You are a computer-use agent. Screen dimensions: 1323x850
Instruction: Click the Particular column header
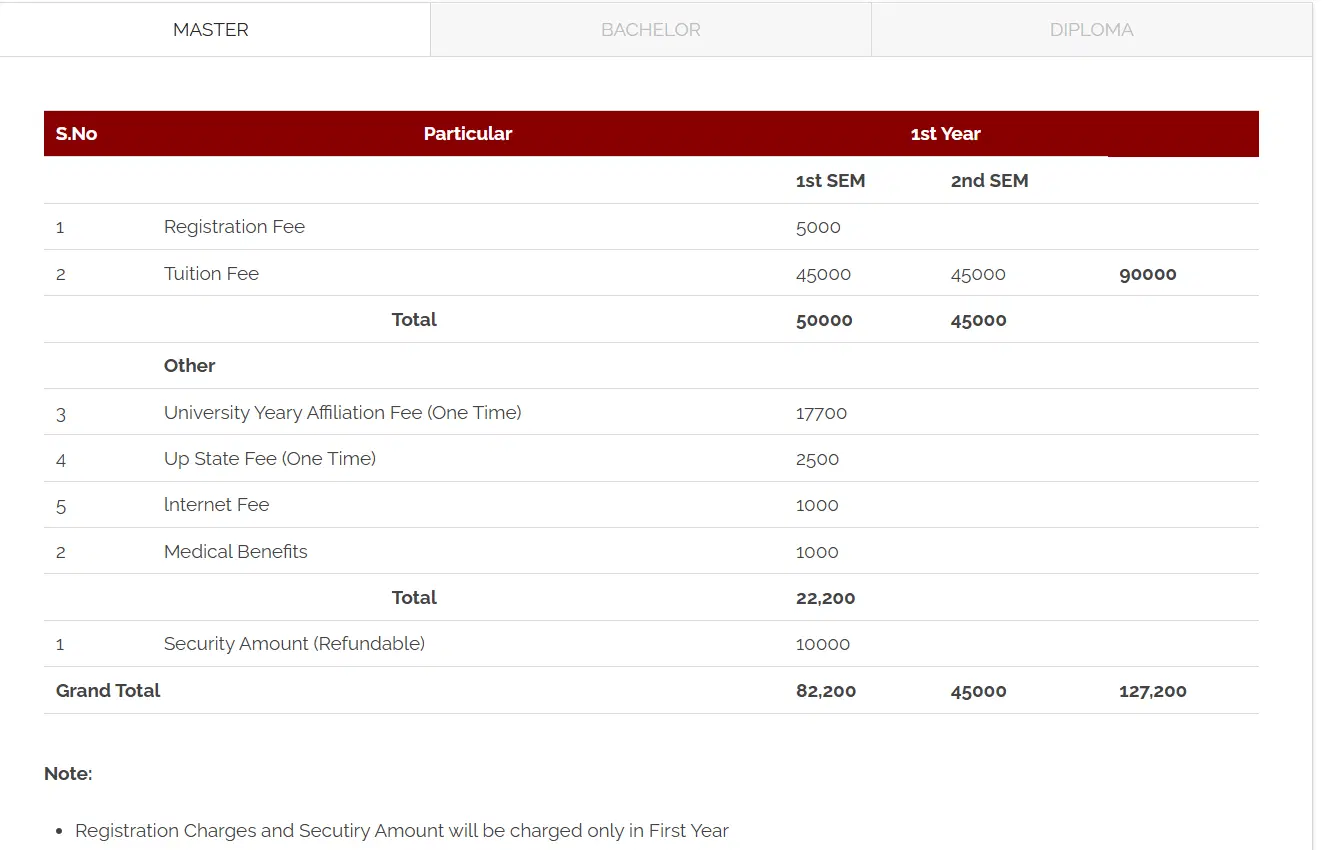click(467, 134)
